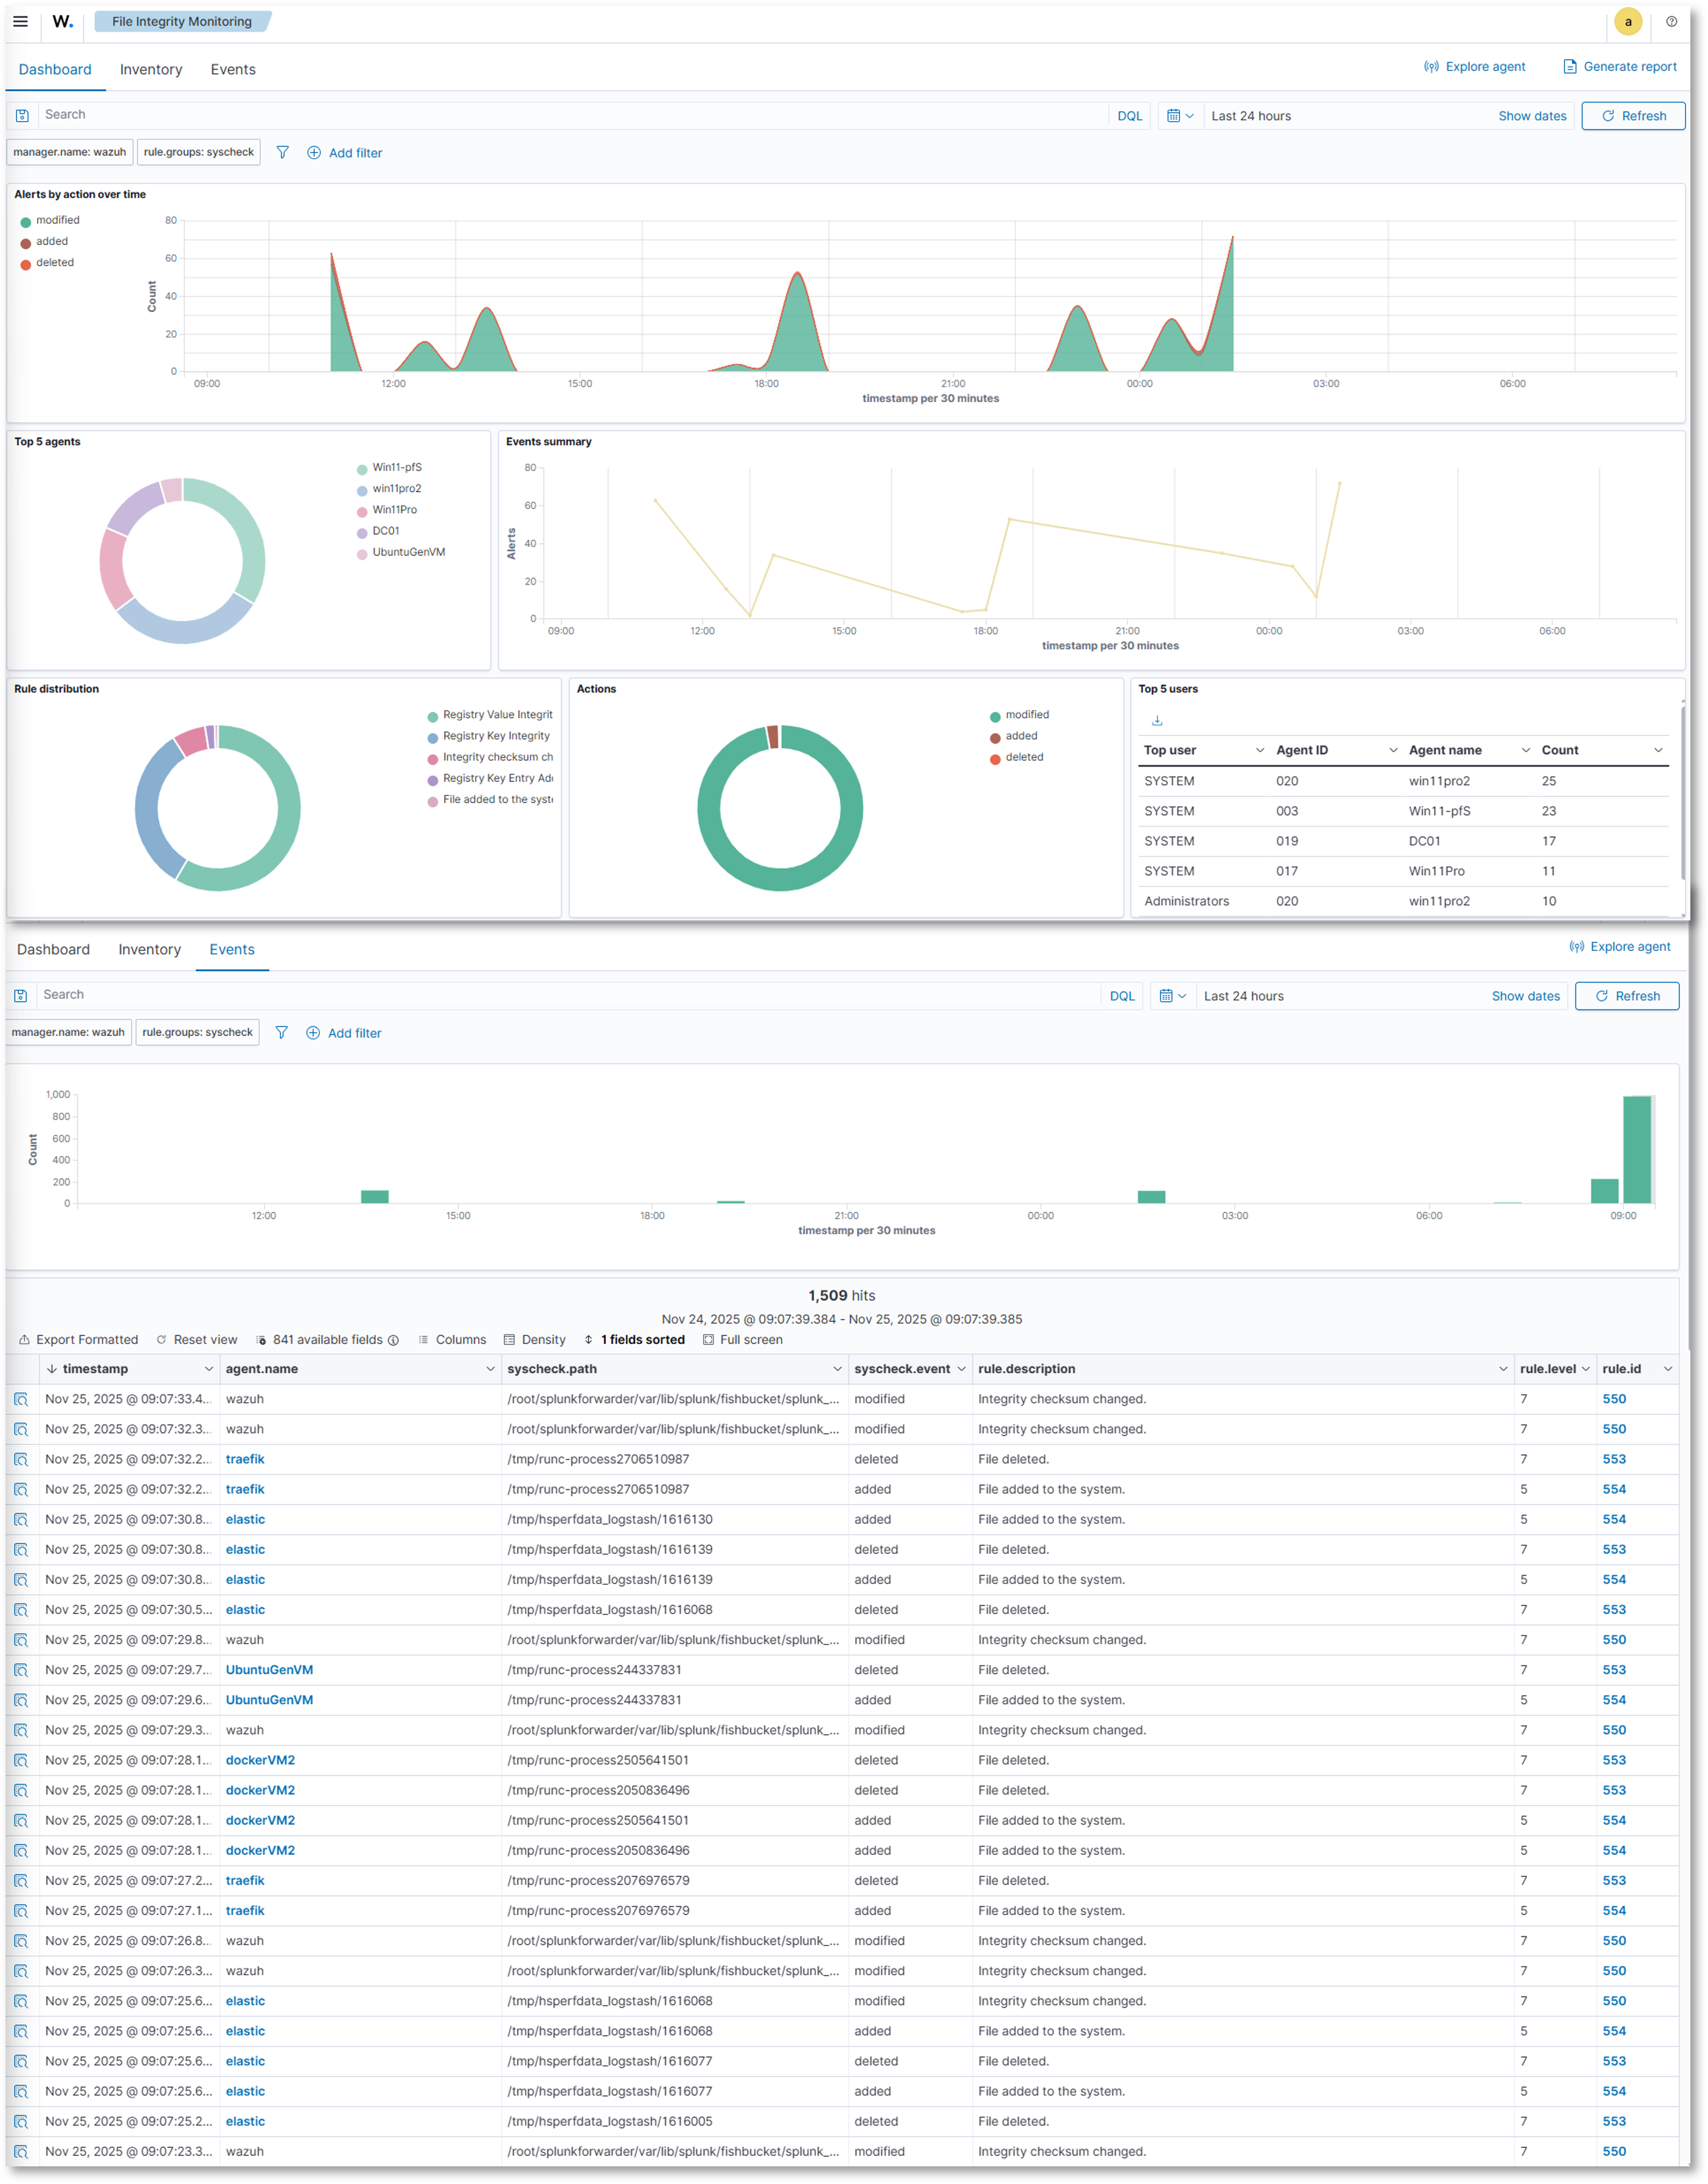Screen dimensions: 1708x2184
Task: Click the saved queries icon beside the search bar
Action: point(22,114)
